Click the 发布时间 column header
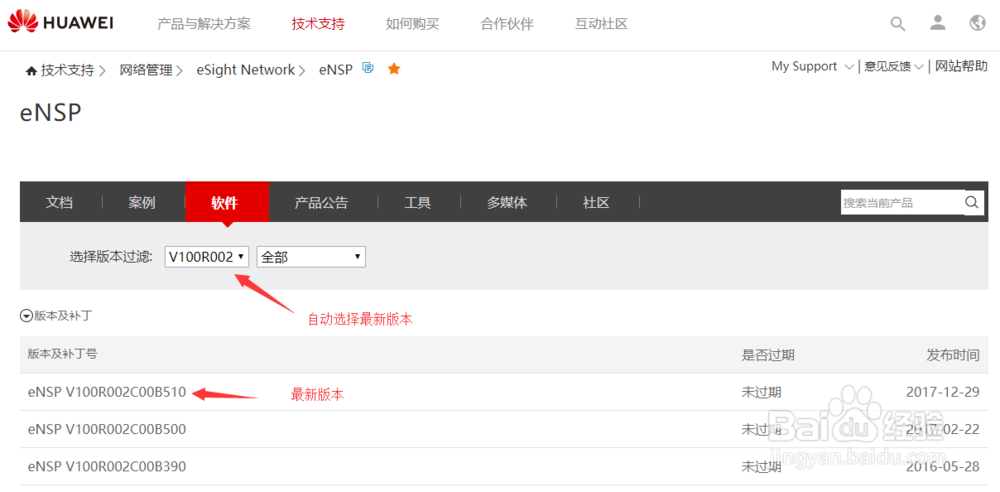This screenshot has height=492, width=1000. (953, 355)
